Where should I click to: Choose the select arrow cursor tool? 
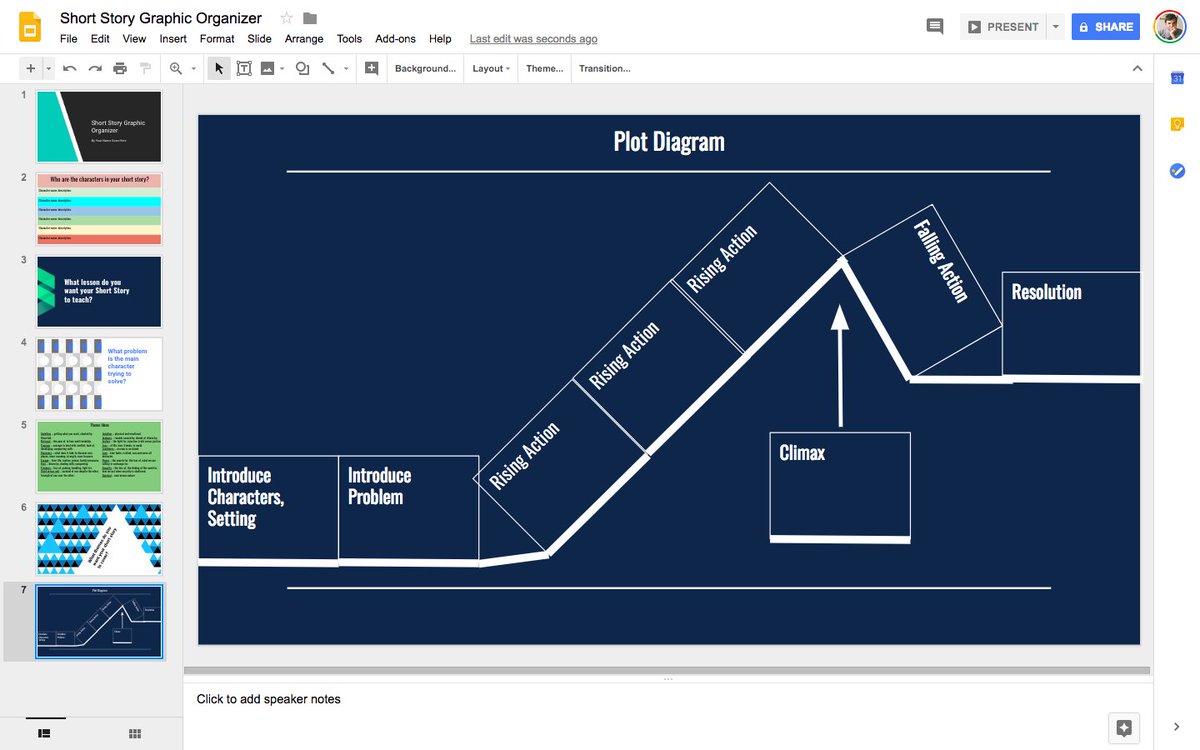pos(219,68)
